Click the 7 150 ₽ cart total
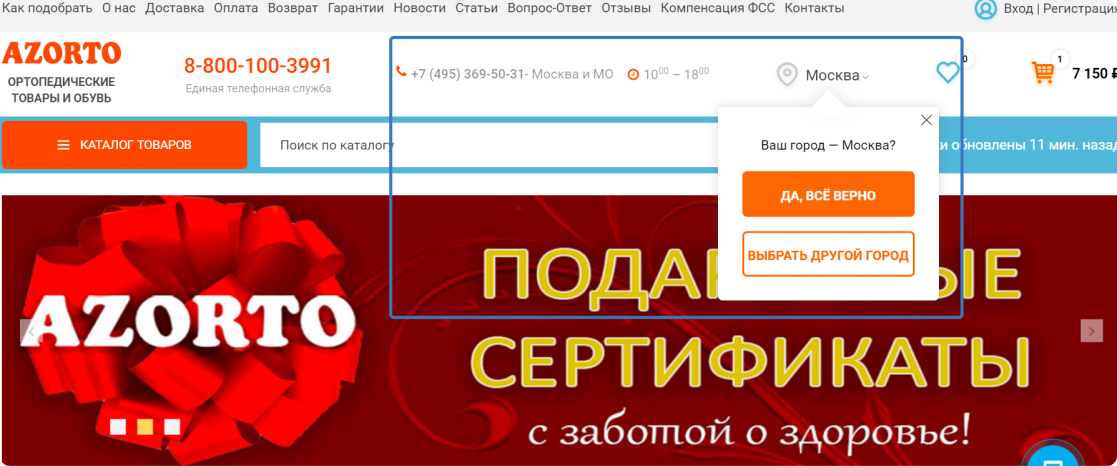Screen dimensions: 1117x466 tap(1093, 73)
